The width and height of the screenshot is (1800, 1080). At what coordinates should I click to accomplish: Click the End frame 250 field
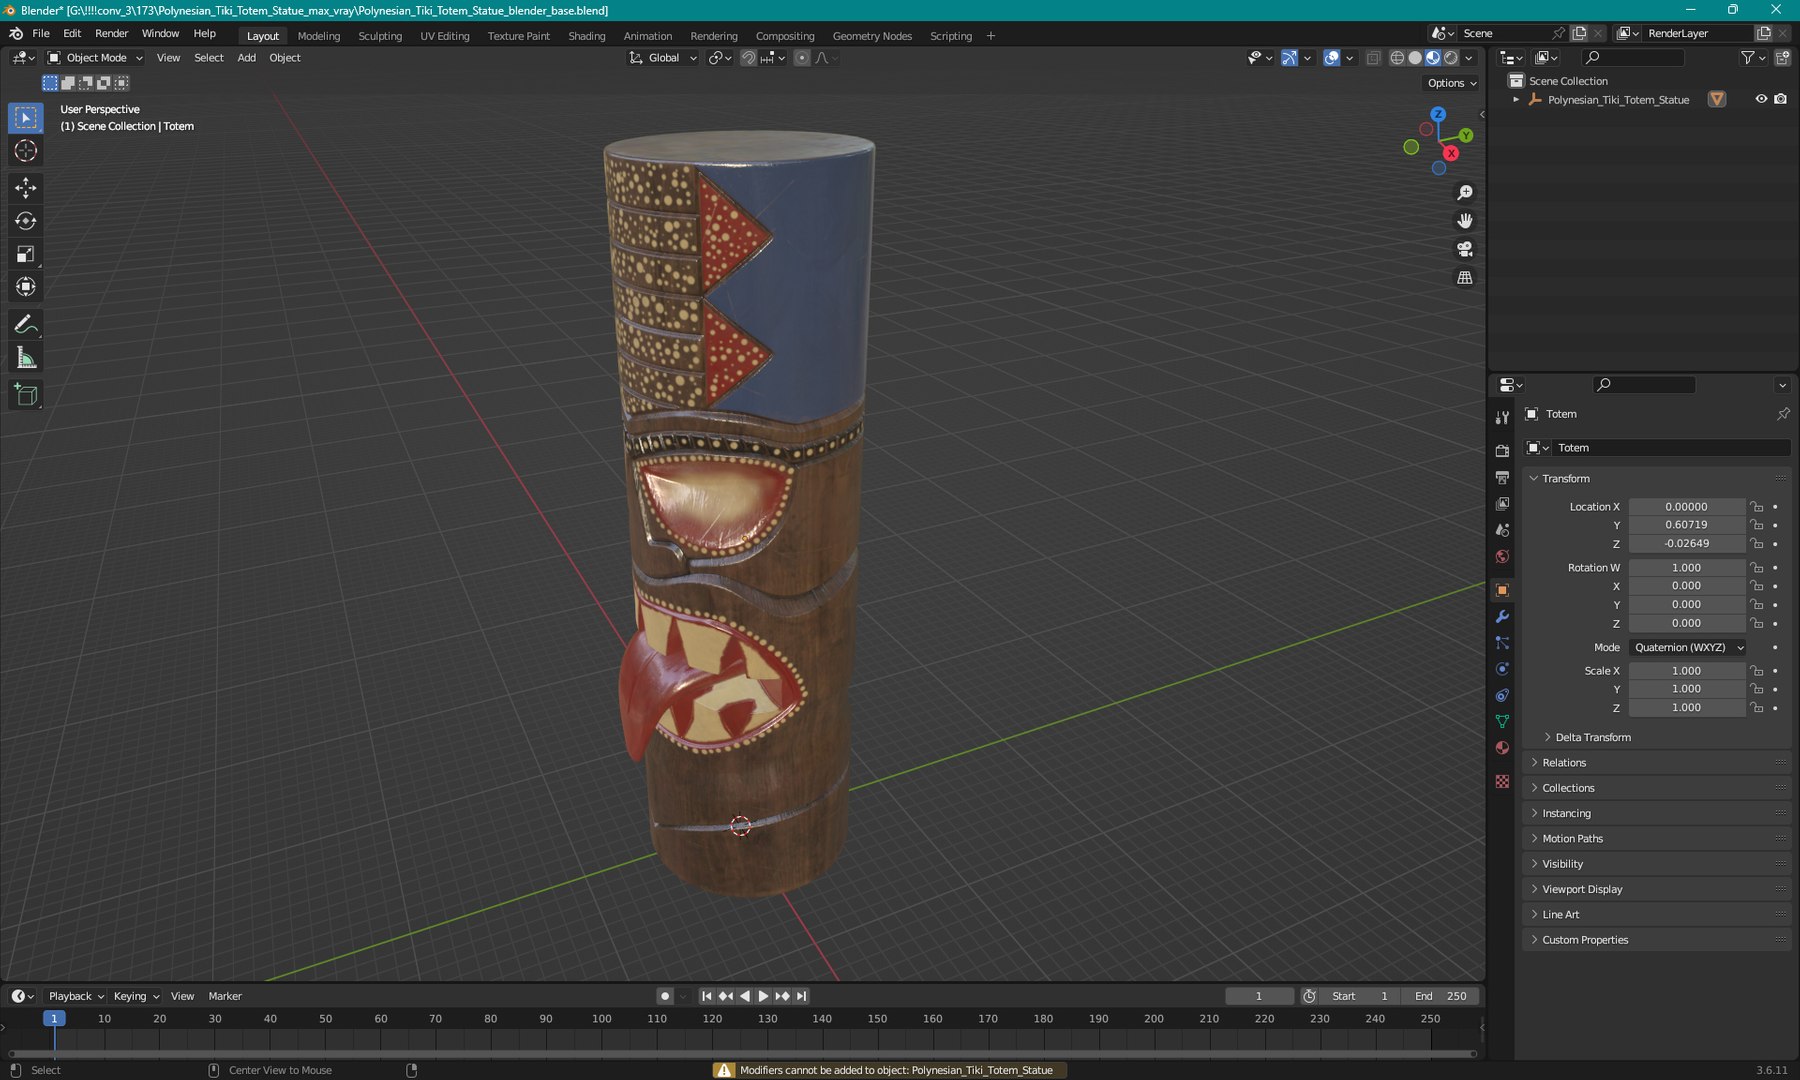(x=1441, y=996)
